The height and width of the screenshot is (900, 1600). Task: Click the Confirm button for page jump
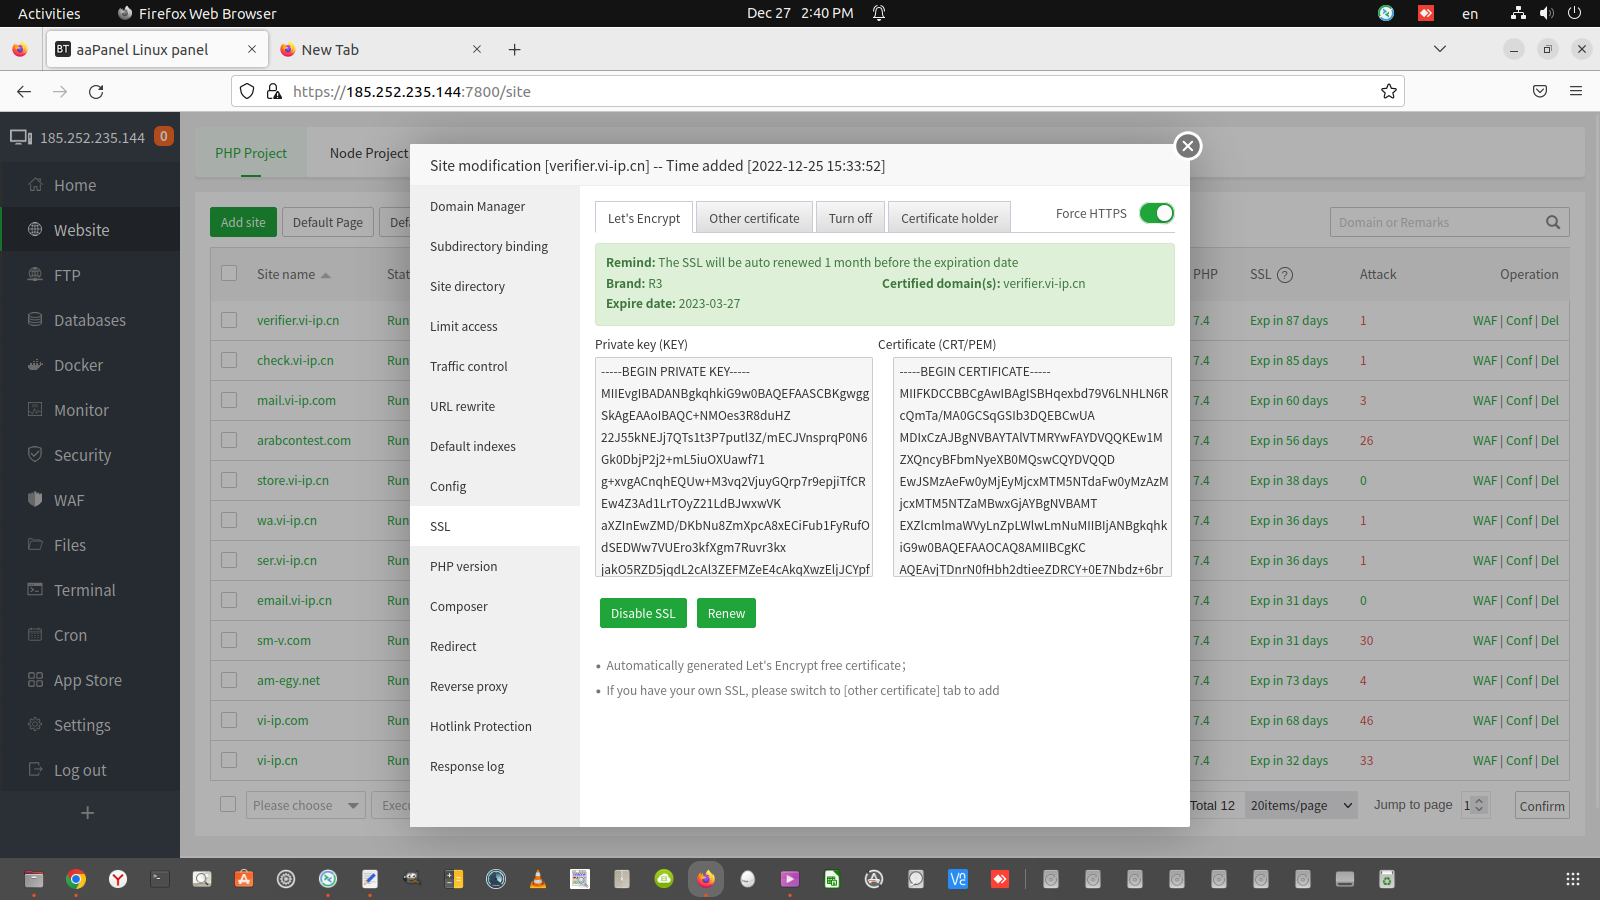1542,806
